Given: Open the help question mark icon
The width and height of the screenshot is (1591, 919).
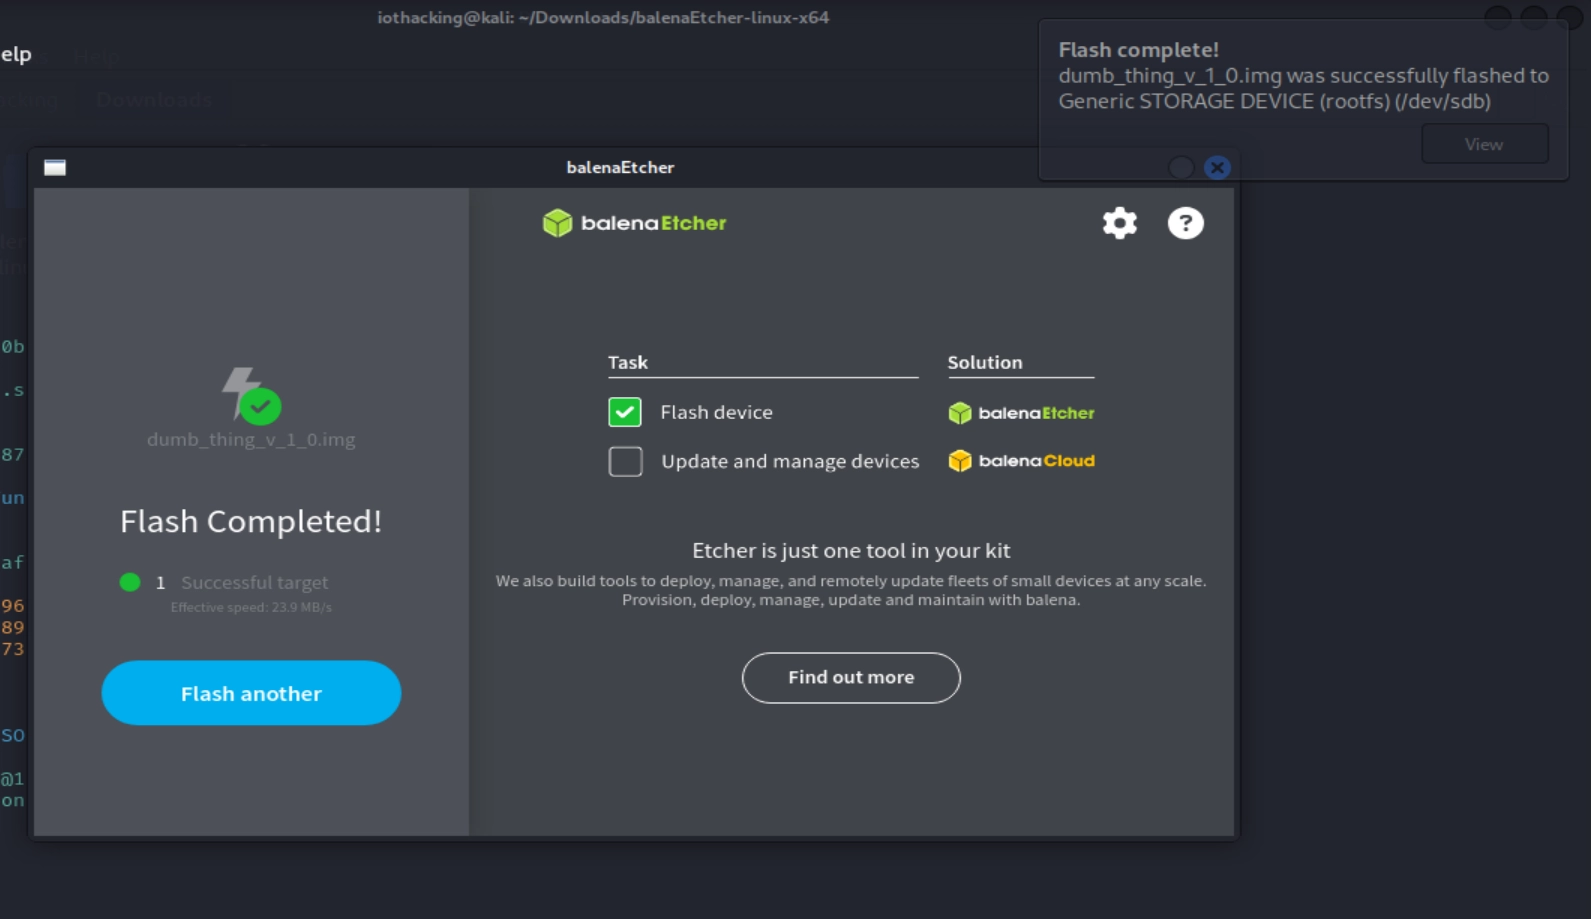Looking at the screenshot, I should (1185, 223).
